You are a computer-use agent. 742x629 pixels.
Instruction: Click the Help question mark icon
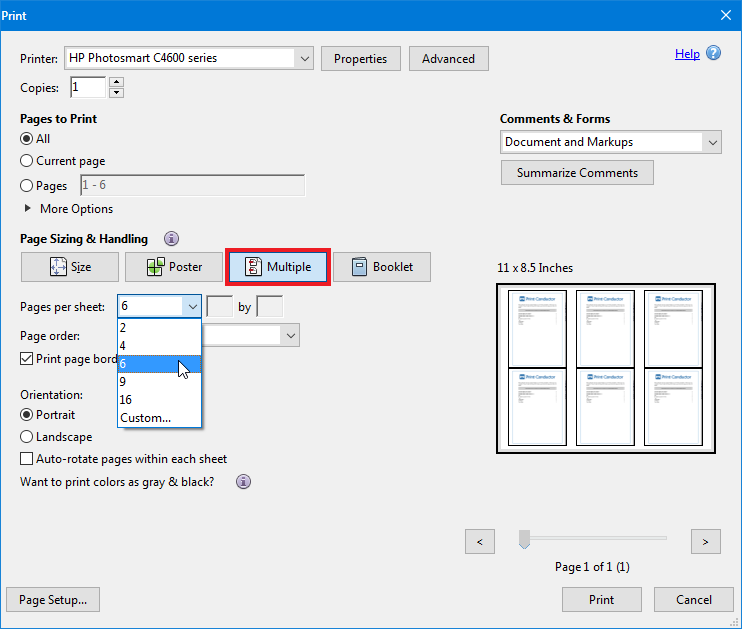713,54
